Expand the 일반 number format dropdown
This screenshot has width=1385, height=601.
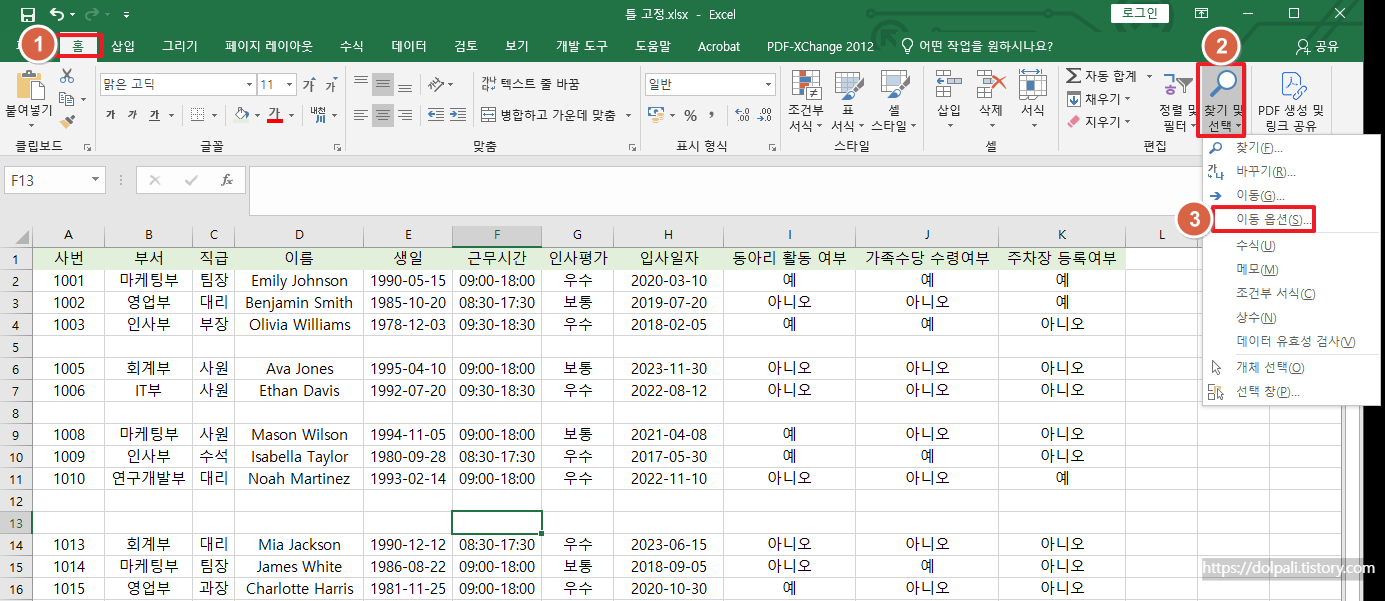pos(766,83)
